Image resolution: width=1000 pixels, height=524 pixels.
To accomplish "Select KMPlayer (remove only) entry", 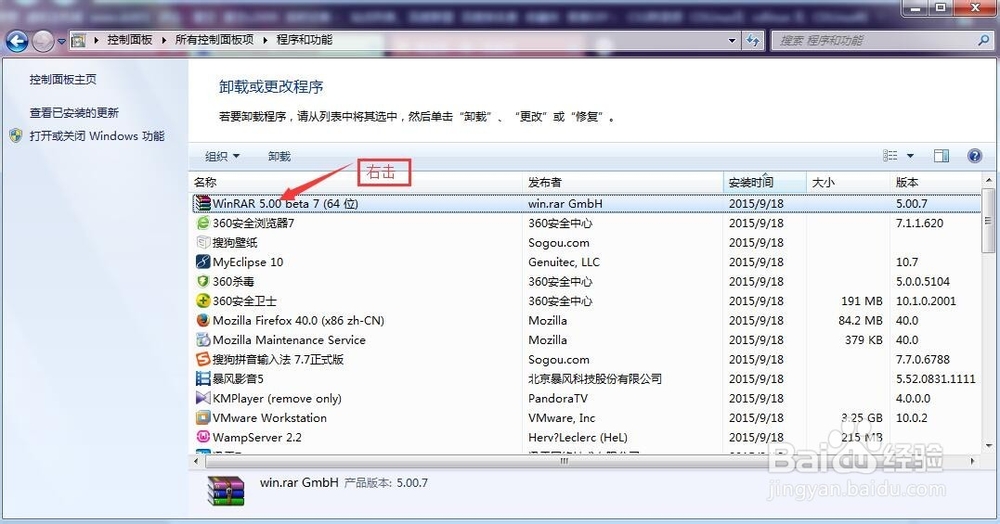I will click(x=277, y=398).
